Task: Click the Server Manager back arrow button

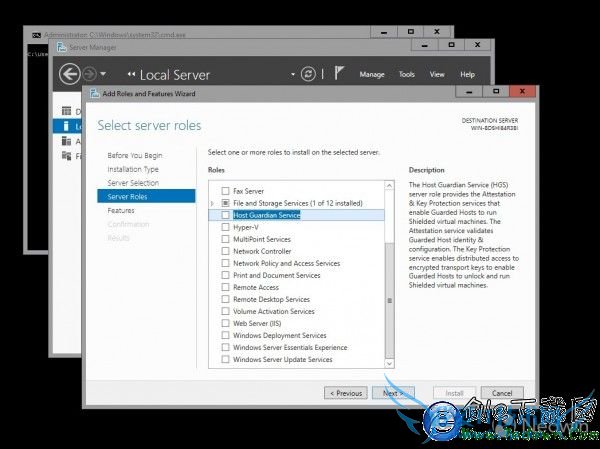Action: click(70, 74)
